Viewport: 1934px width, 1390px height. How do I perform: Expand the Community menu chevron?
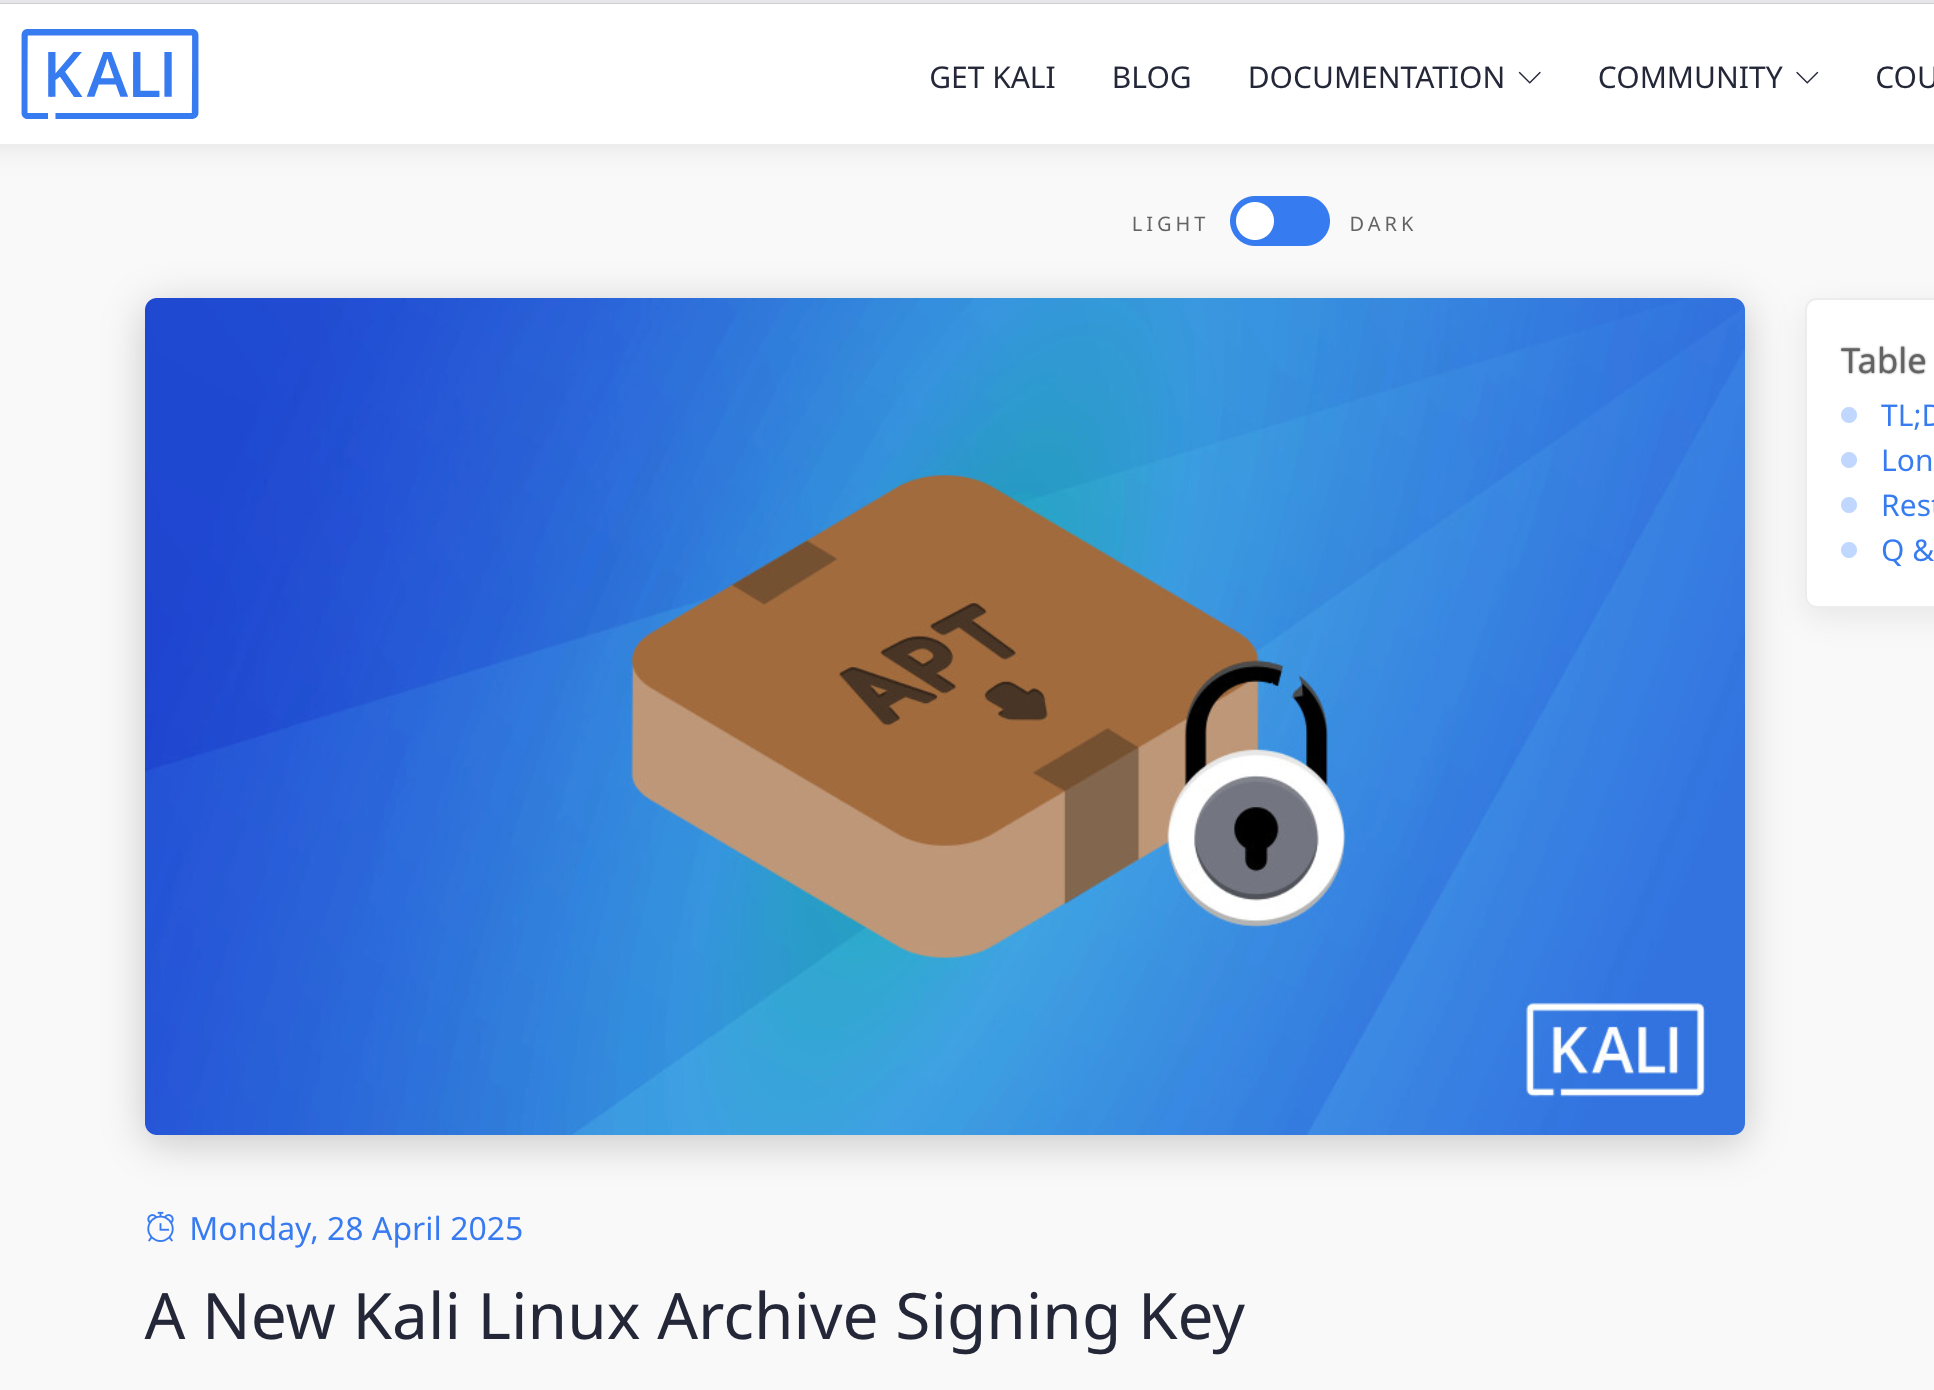[1807, 78]
